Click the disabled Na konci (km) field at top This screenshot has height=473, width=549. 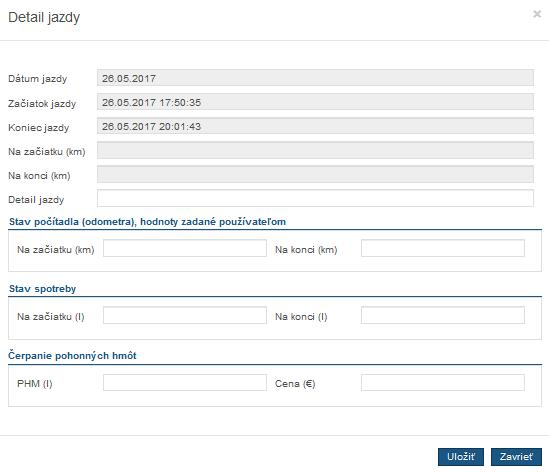315,174
